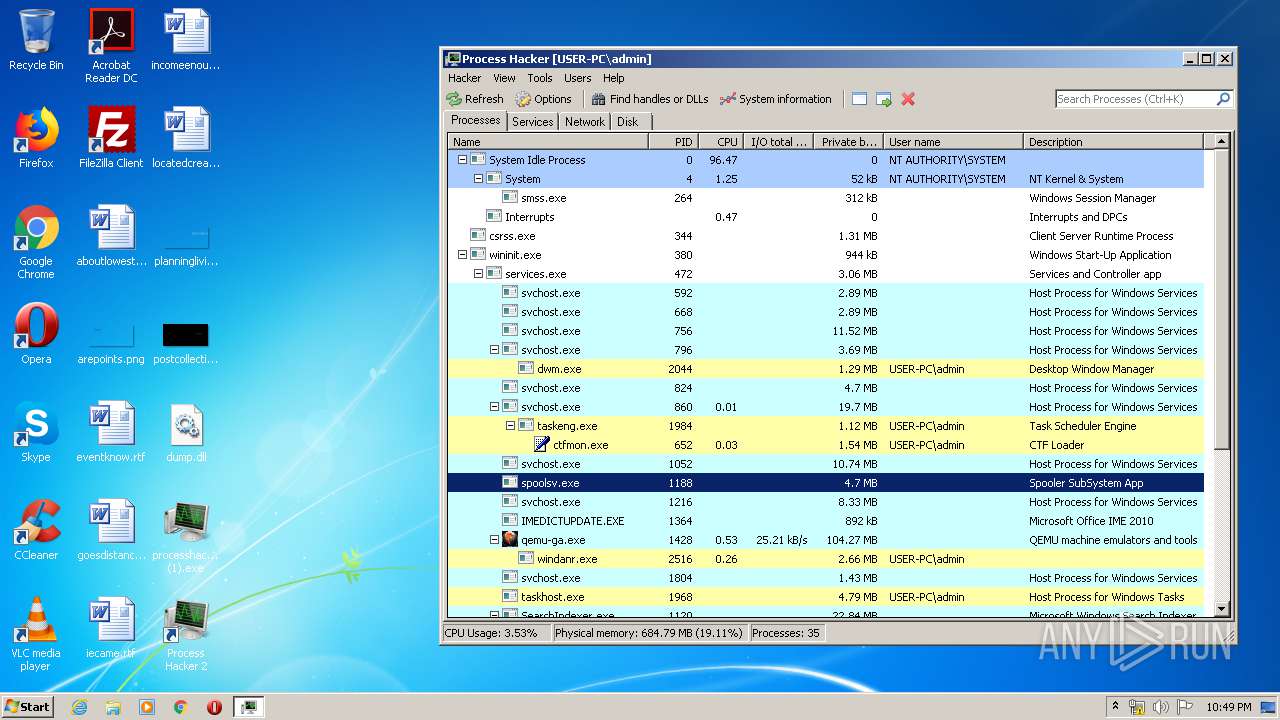Switch to the Services tab
Viewport: 1280px width, 720px height.
[532, 122]
